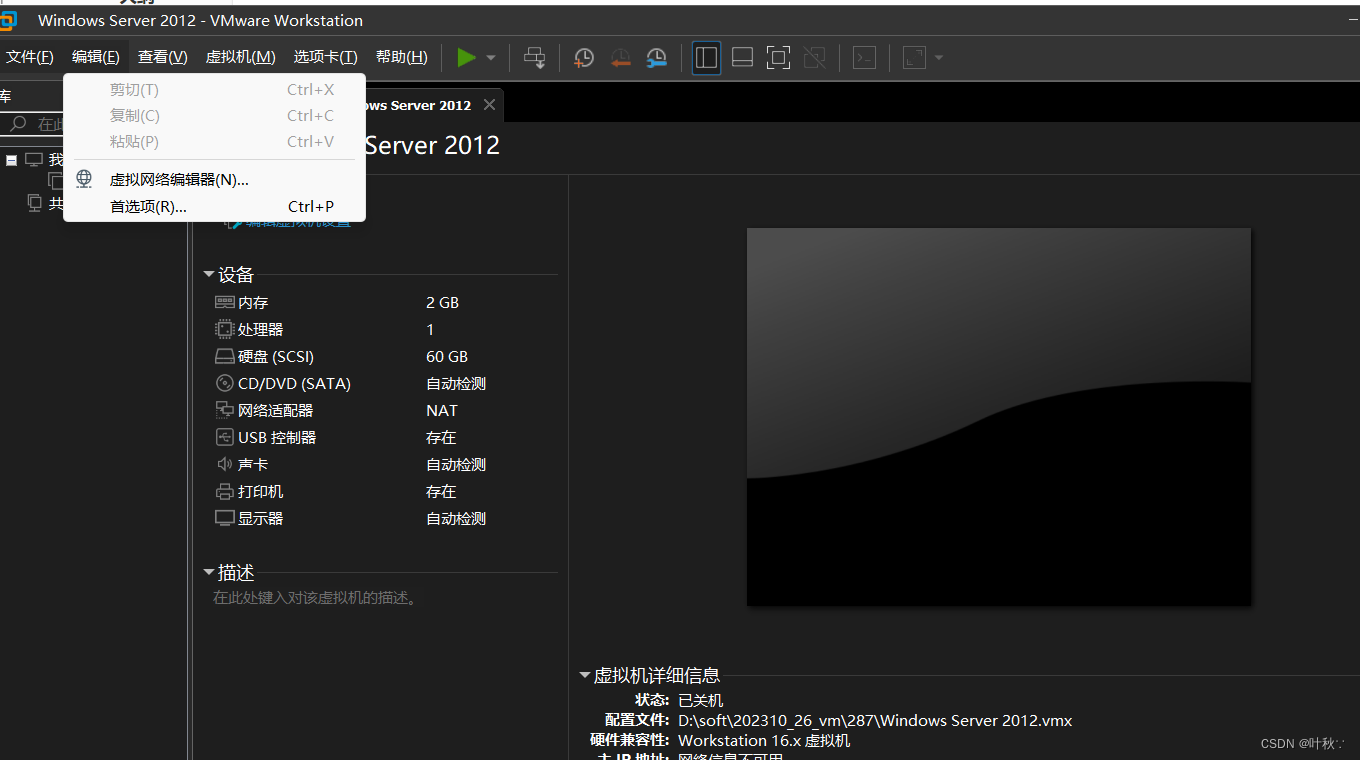Open the snapshot manager
This screenshot has width=1360, height=760.
tap(656, 58)
